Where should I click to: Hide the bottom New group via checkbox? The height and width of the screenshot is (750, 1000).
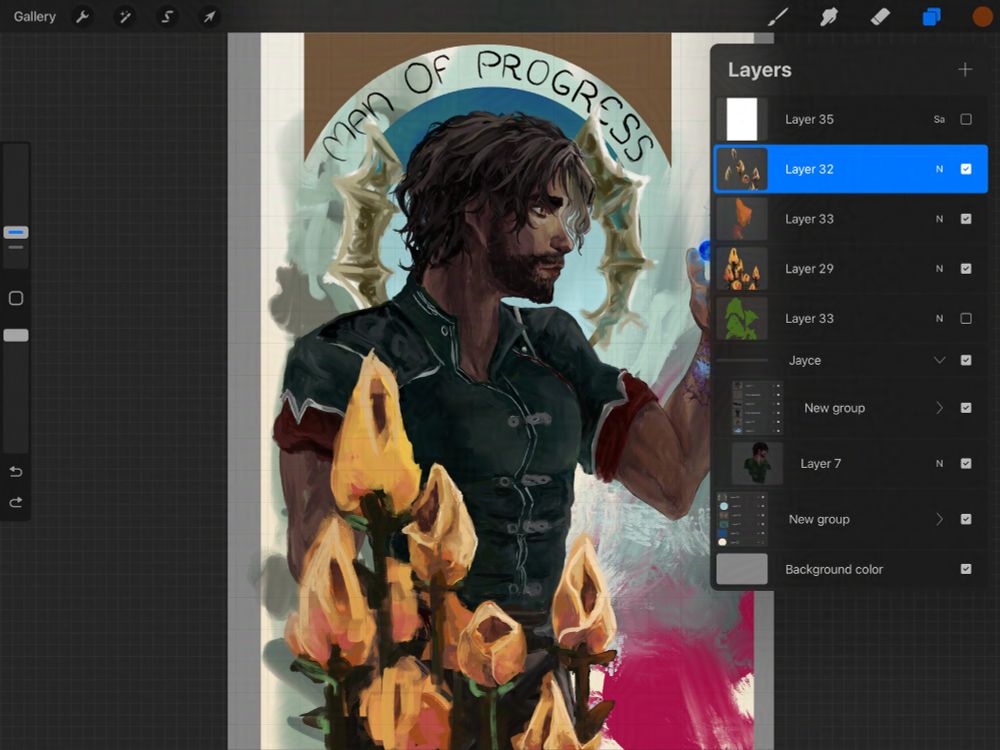point(966,519)
